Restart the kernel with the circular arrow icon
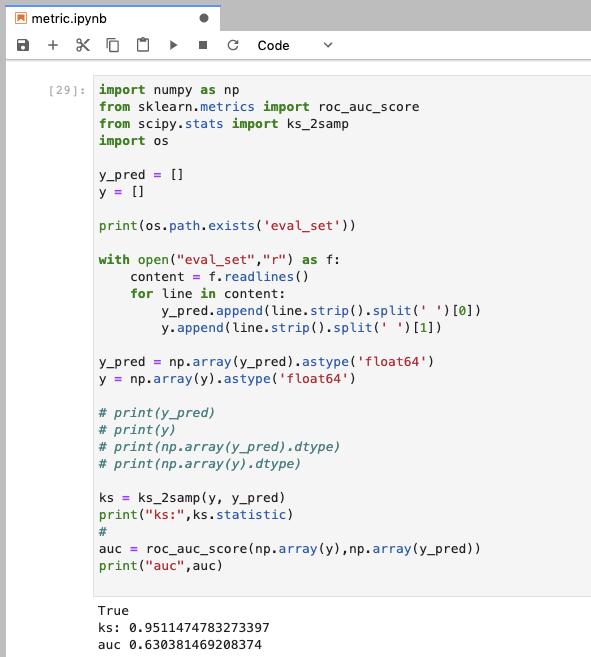The width and height of the screenshot is (591, 657). (233, 45)
